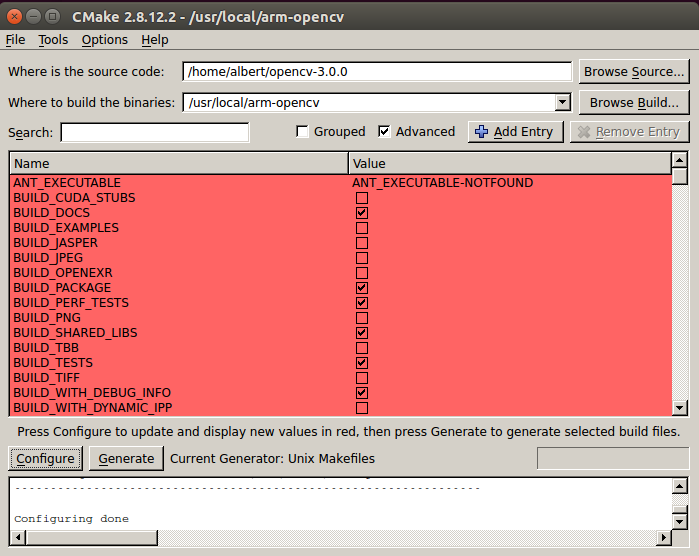Enable BUILD_JPEG checkbox

[362, 258]
